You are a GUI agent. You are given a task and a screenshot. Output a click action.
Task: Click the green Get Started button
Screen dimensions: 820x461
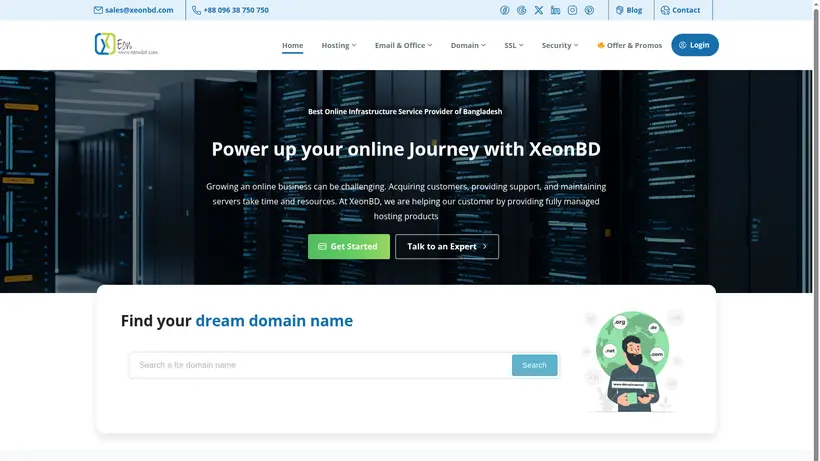(x=349, y=246)
